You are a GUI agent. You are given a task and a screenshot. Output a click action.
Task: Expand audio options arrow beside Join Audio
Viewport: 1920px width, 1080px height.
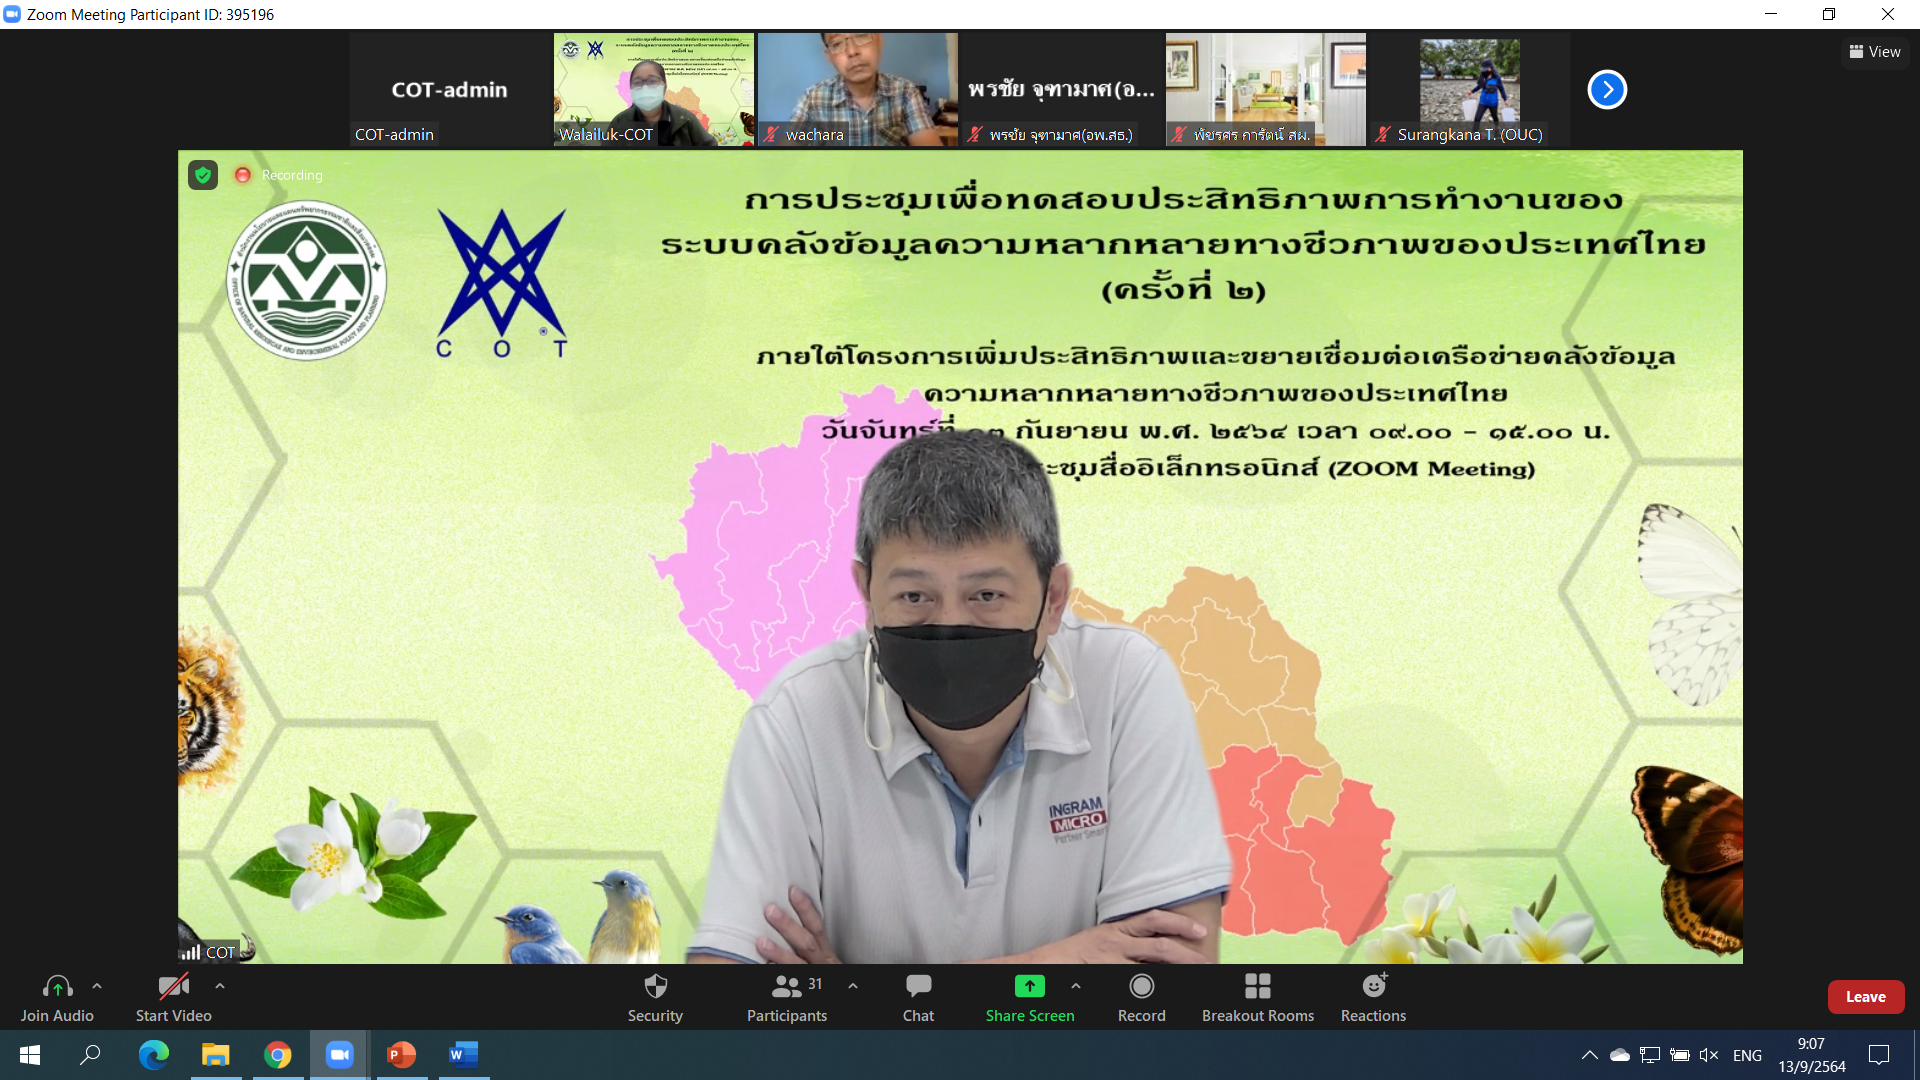point(97,986)
